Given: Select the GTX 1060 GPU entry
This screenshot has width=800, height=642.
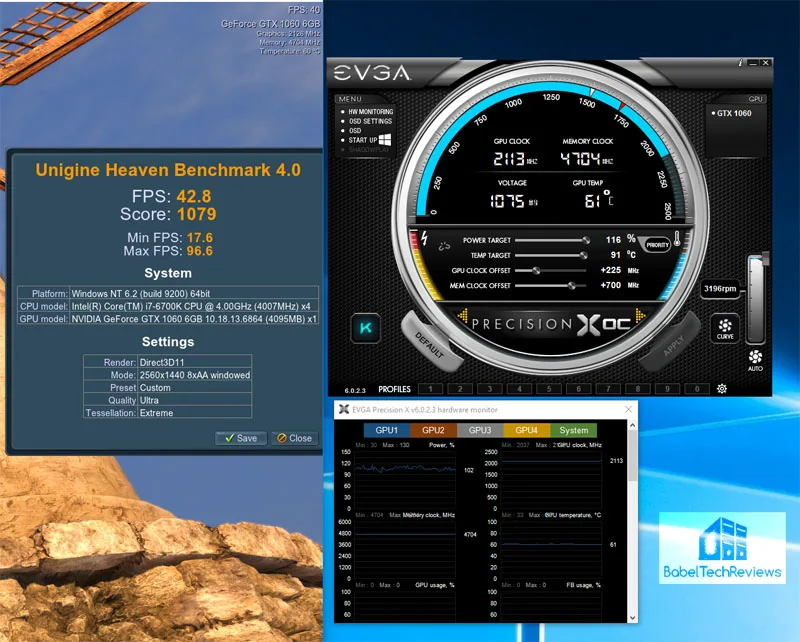Looking at the screenshot, I should click(732, 113).
